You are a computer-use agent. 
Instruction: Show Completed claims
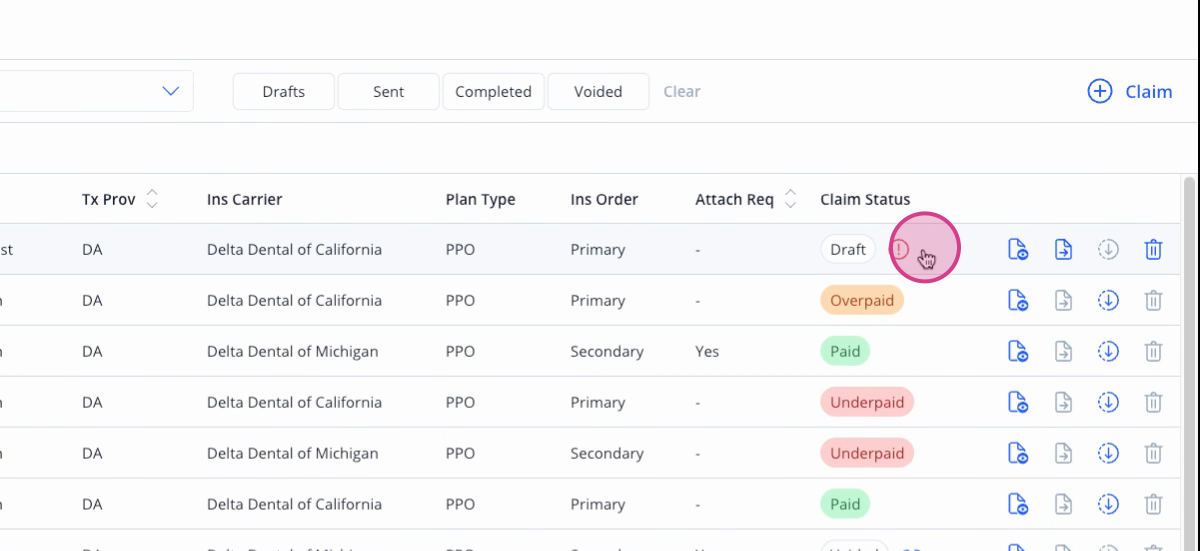tap(493, 91)
